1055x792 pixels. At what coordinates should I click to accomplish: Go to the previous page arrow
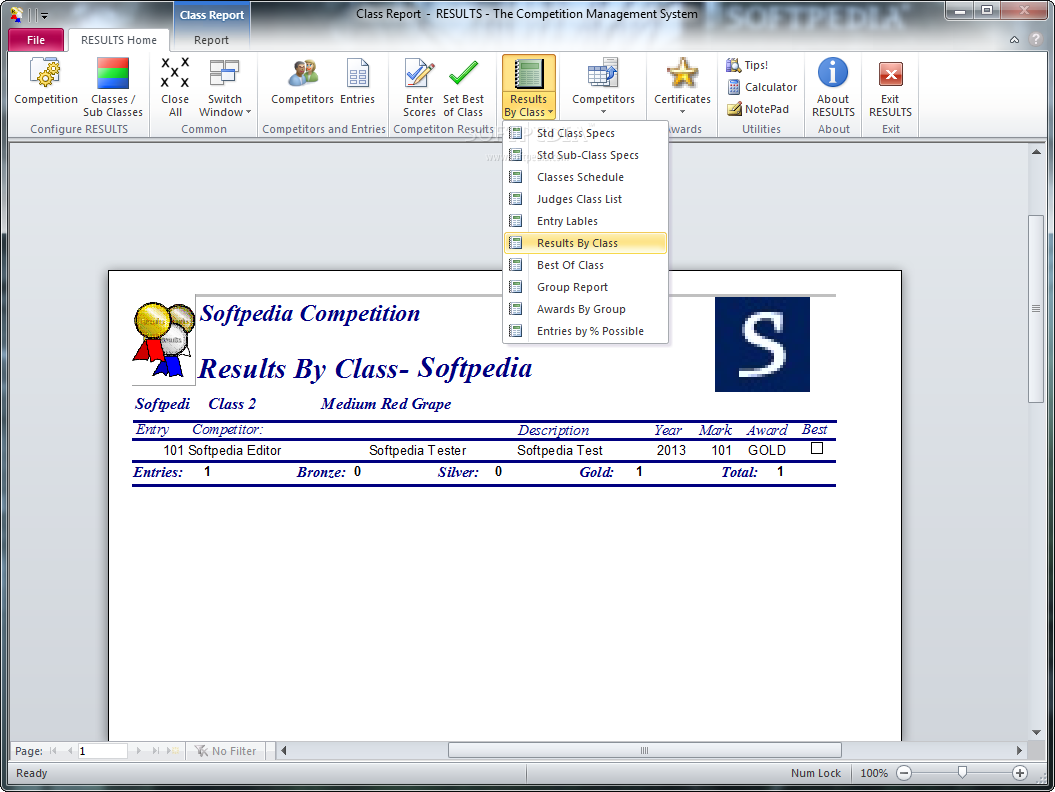point(69,751)
